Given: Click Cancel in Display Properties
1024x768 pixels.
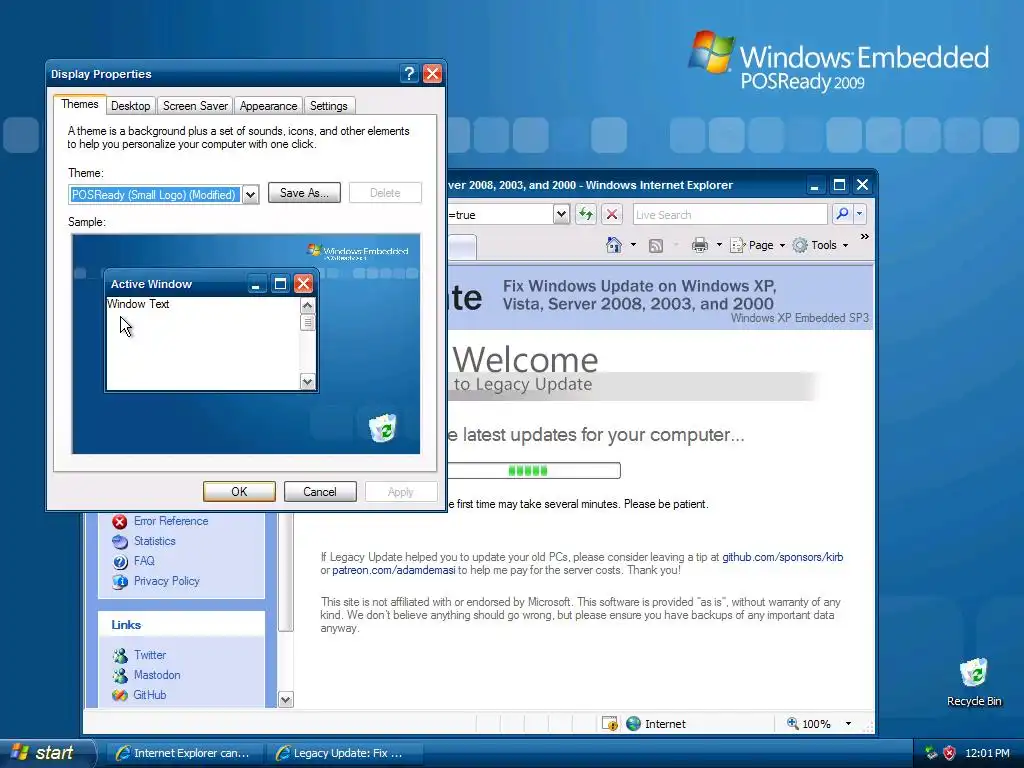Looking at the screenshot, I should 320,492.
